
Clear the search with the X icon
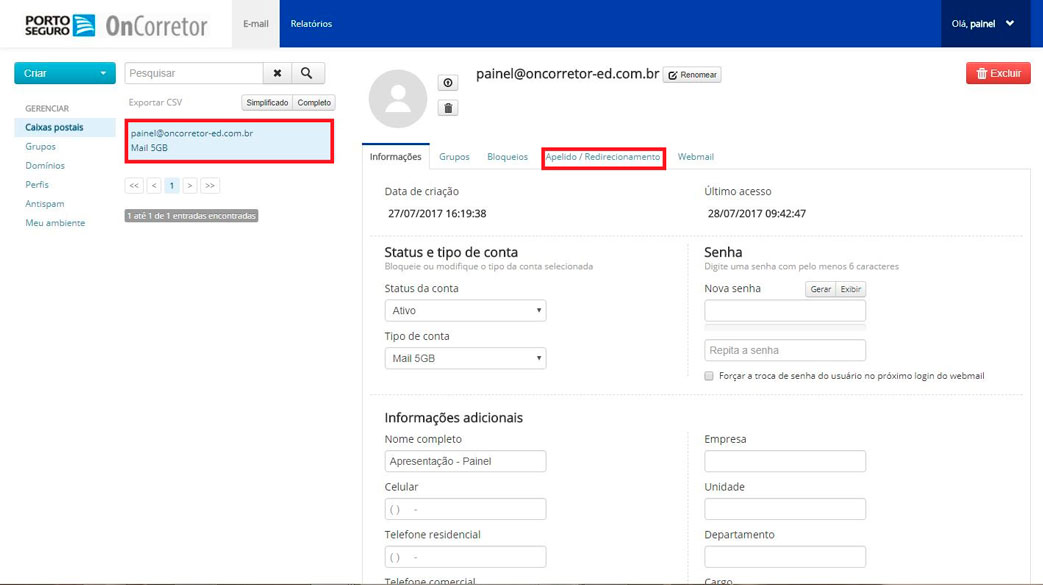tap(277, 74)
